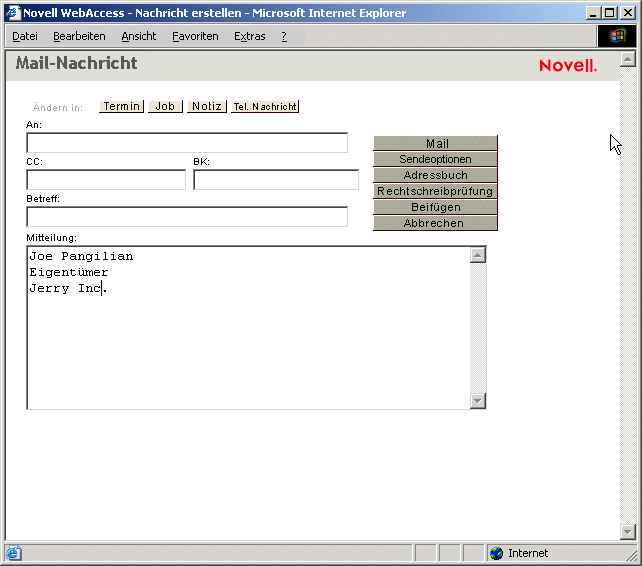Click Beifügen to attach a file
The image size is (642, 566).
[x=435, y=207]
